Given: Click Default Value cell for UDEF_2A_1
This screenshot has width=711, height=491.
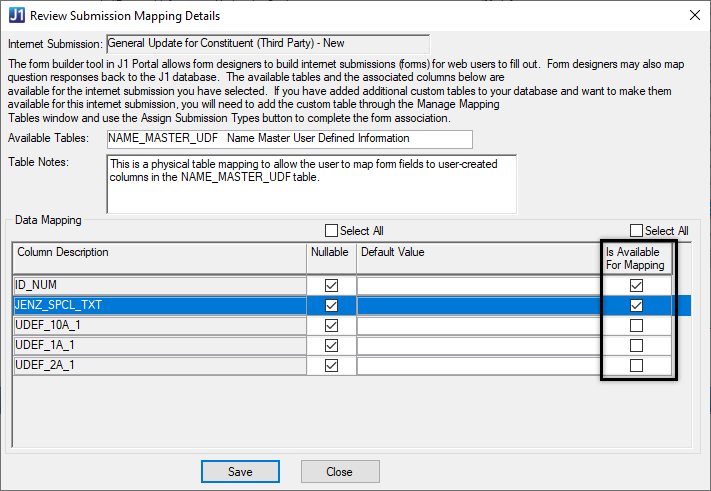Looking at the screenshot, I should [479, 365].
